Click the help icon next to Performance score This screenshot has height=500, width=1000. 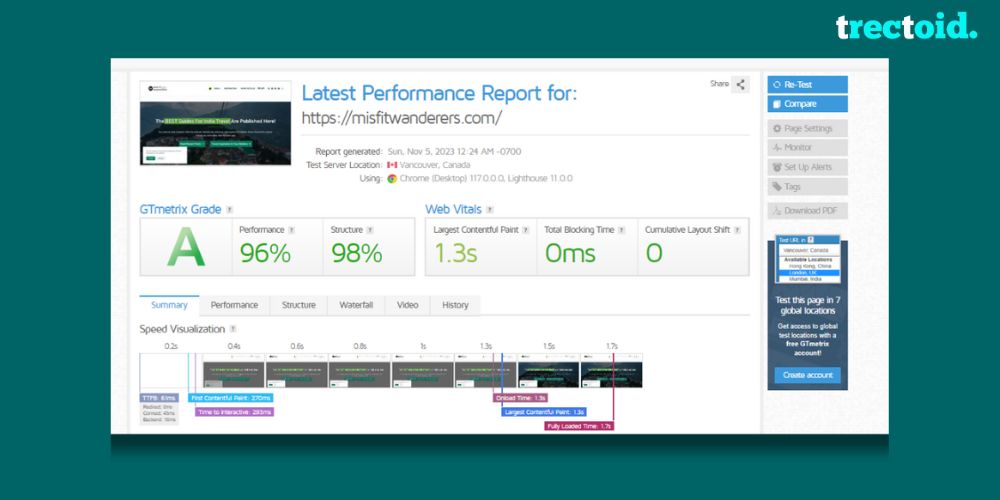point(291,230)
